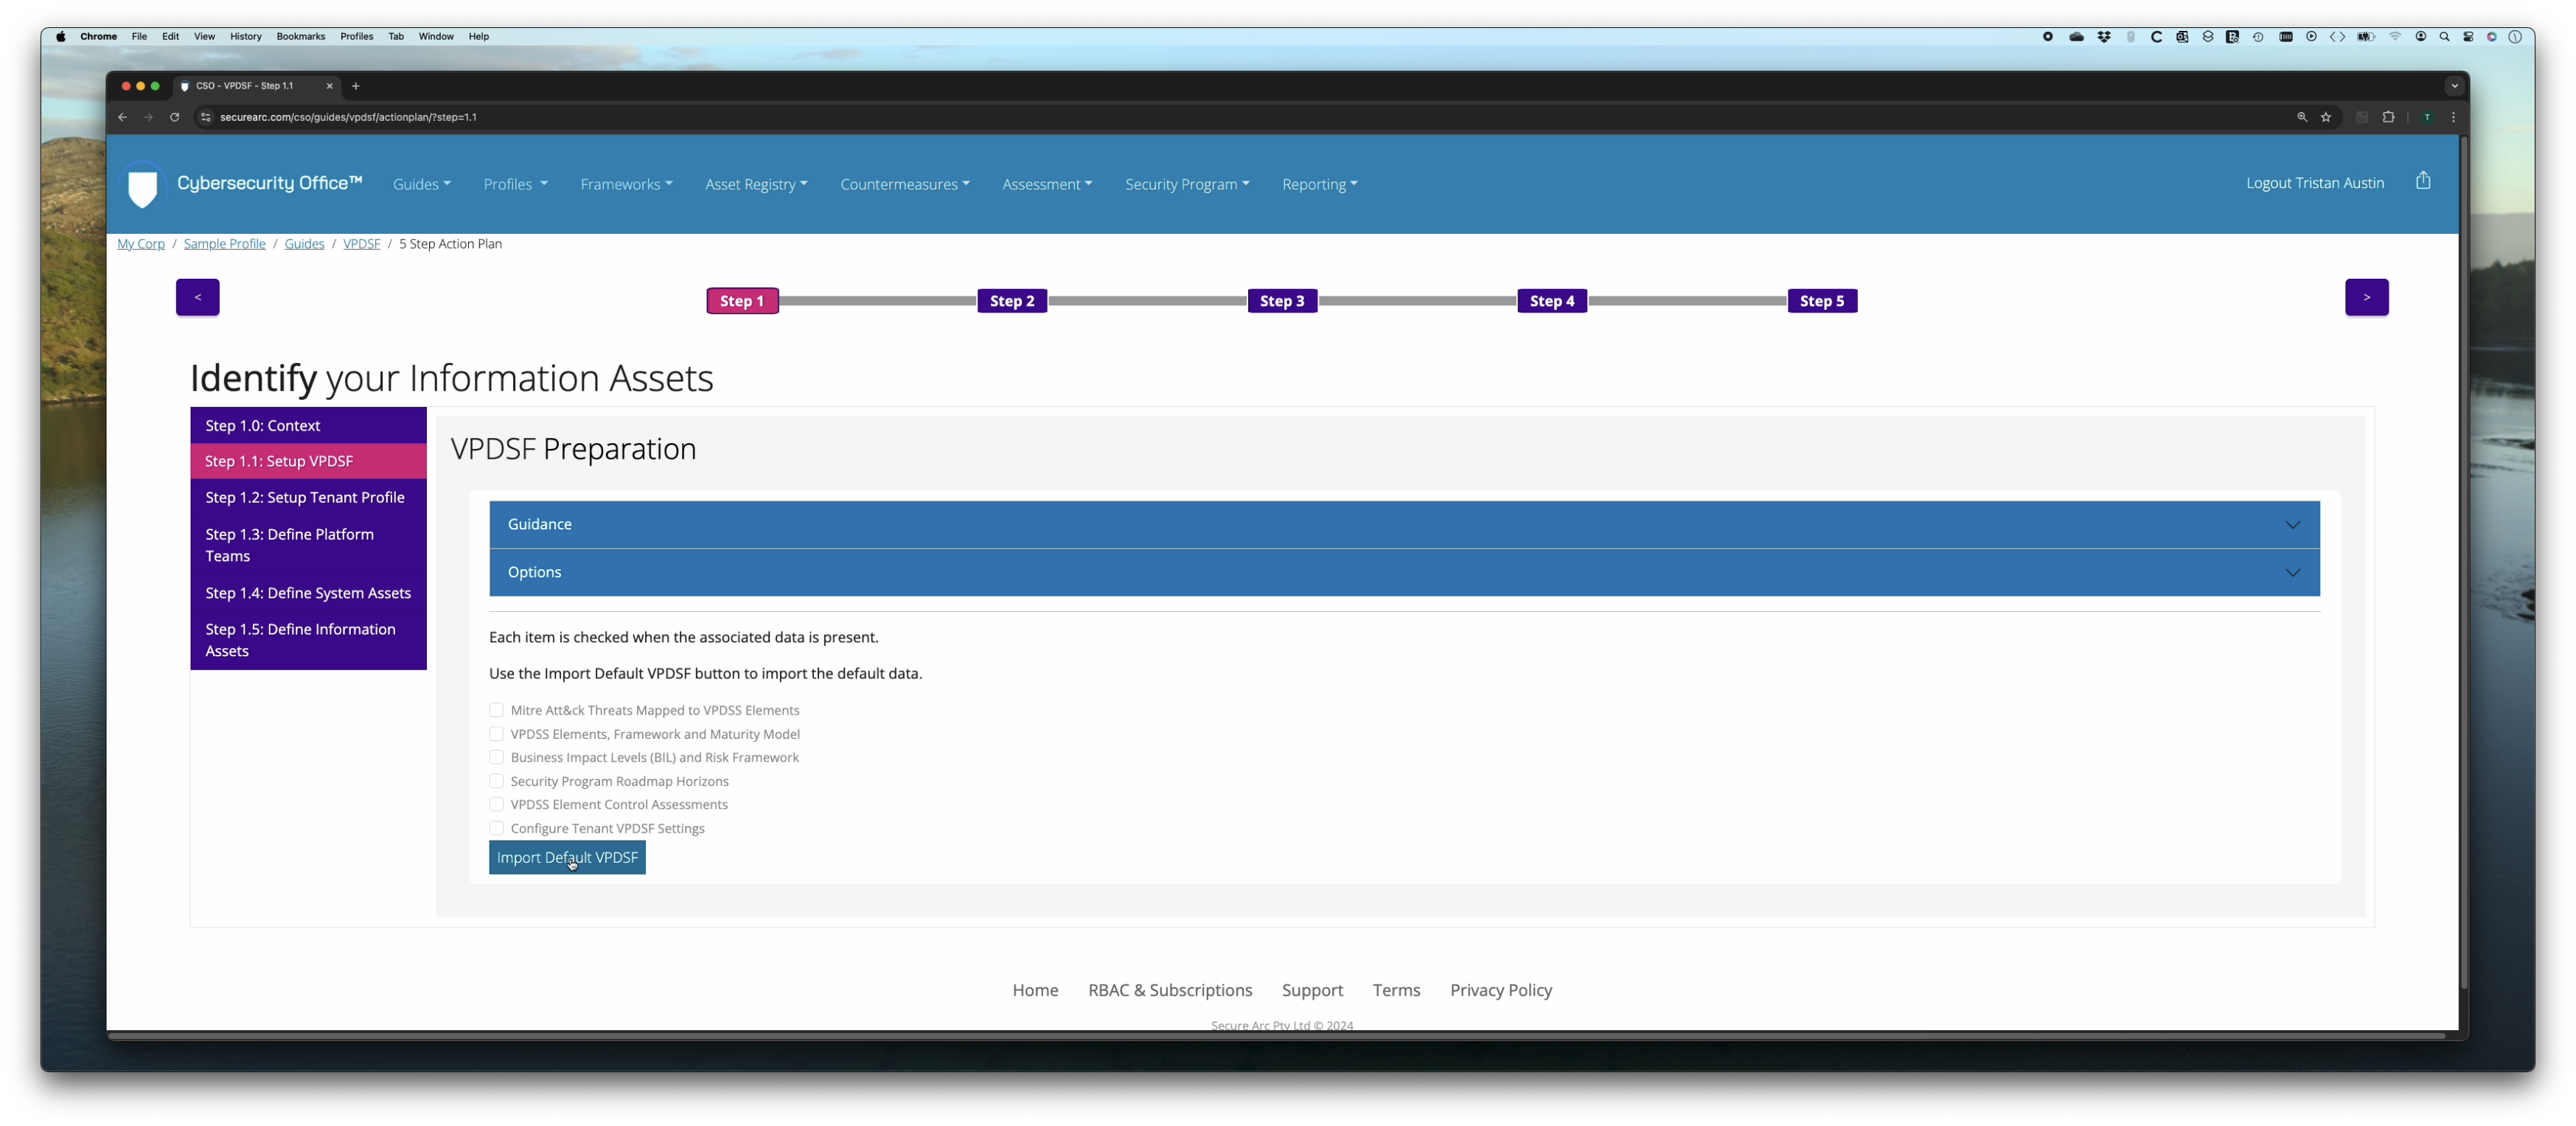
Task: Open the Asset Registry dropdown menu
Action: 756,184
